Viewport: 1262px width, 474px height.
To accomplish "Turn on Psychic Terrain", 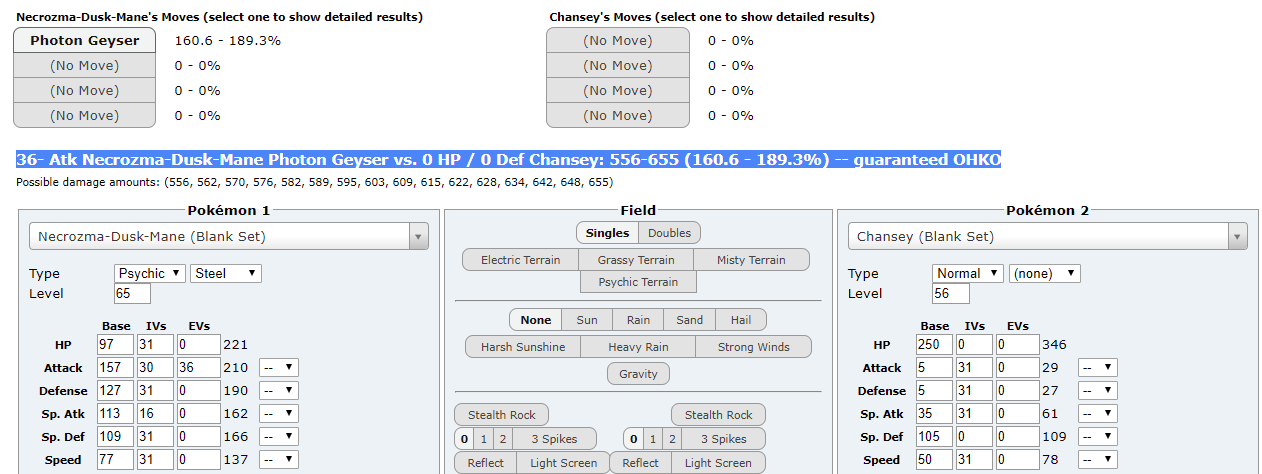I will pos(638,282).
